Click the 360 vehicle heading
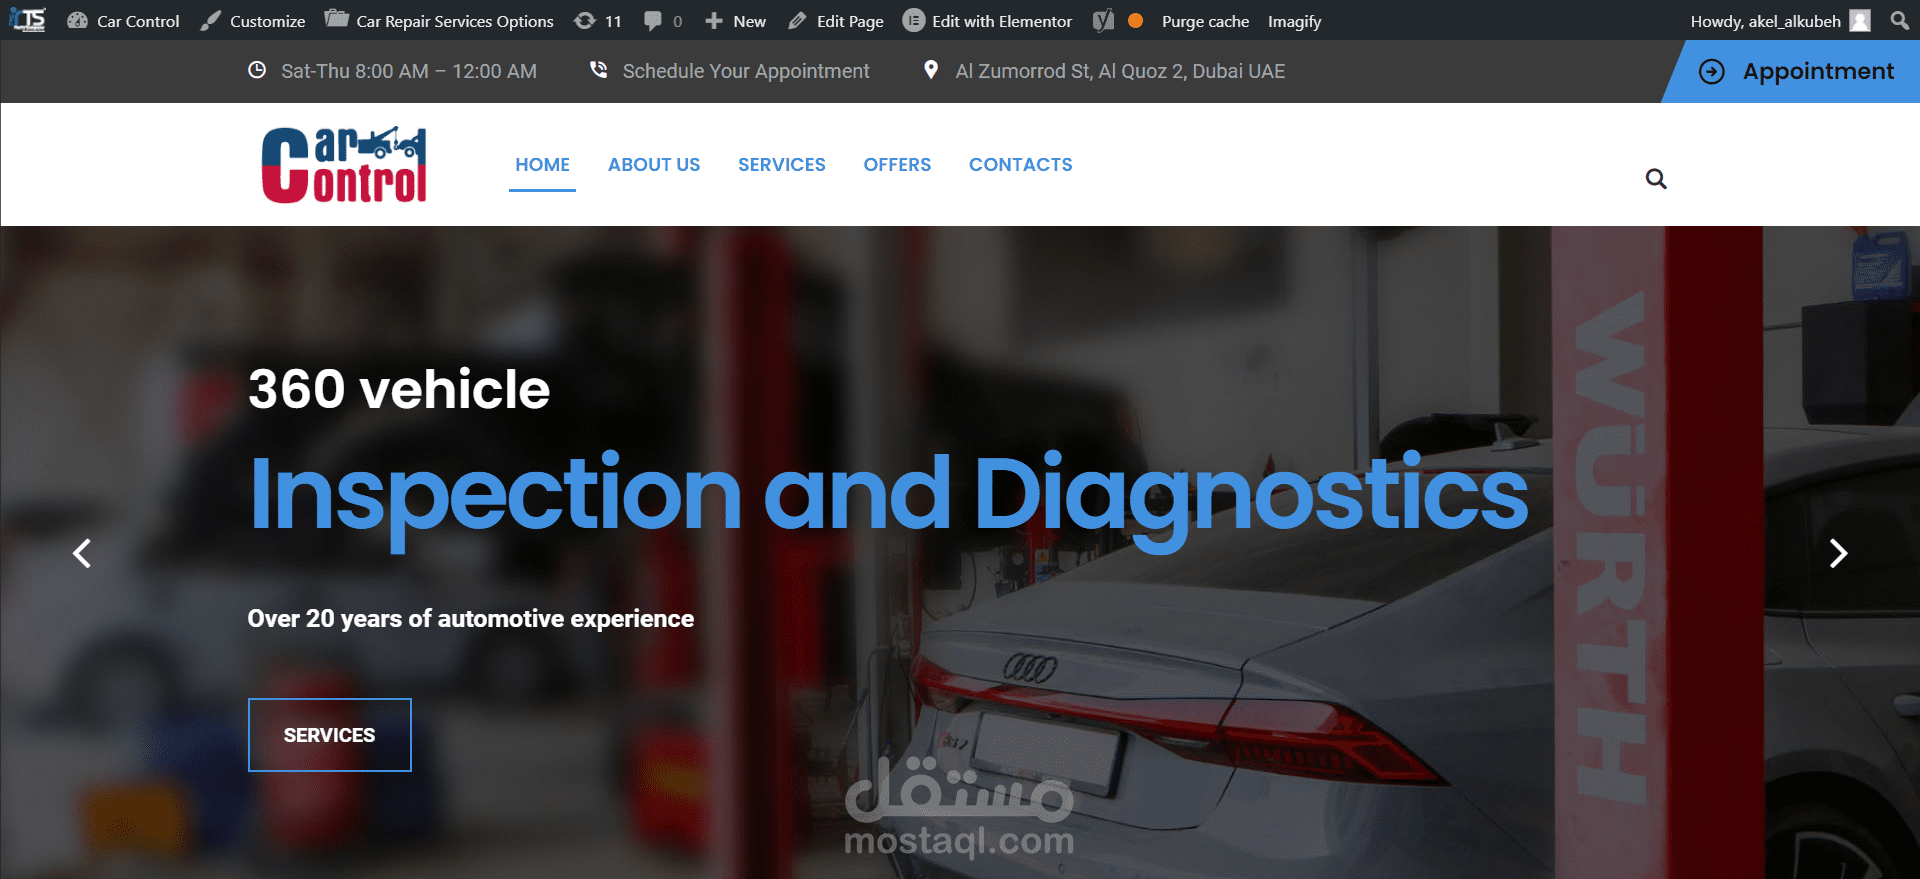The height and width of the screenshot is (879, 1920). pyautogui.click(x=399, y=389)
